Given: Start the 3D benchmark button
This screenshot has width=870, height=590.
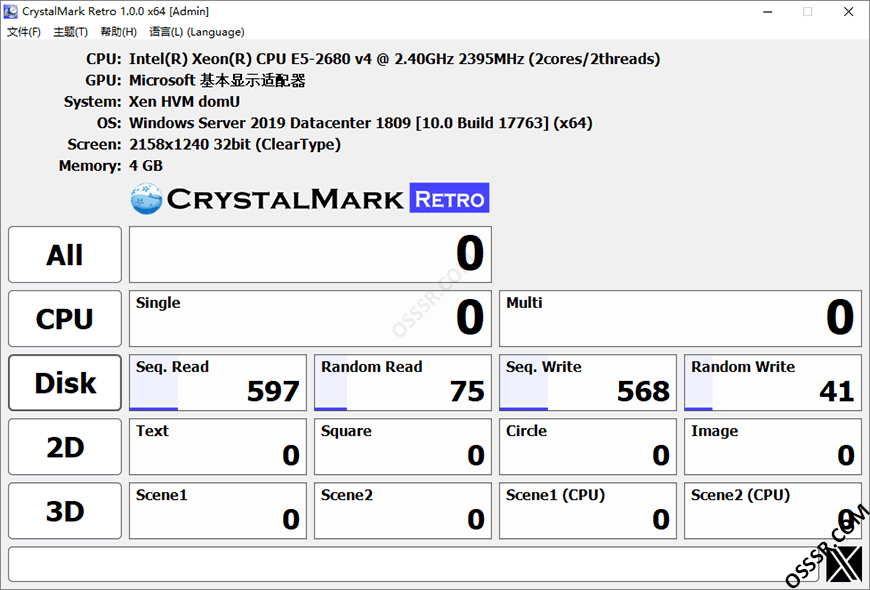Looking at the screenshot, I should 65,511.
